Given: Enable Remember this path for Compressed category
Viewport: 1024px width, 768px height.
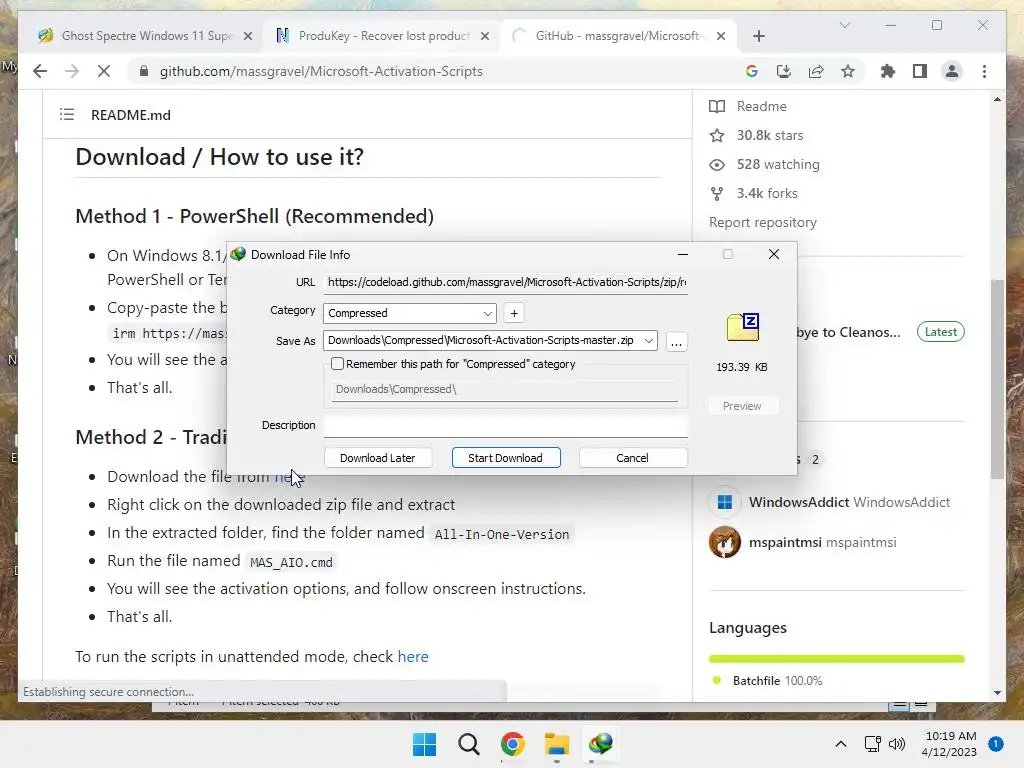Looking at the screenshot, I should 337,364.
